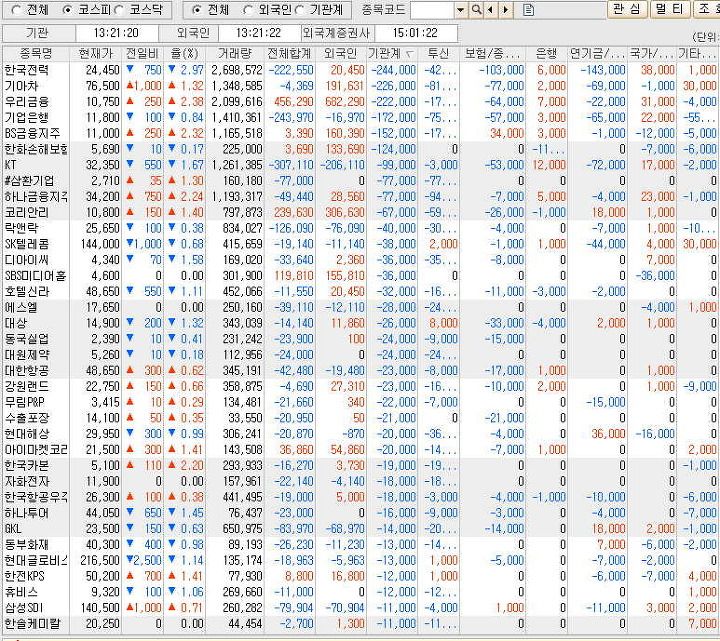Sort by the 연기금/... column header

click(x=597, y=53)
